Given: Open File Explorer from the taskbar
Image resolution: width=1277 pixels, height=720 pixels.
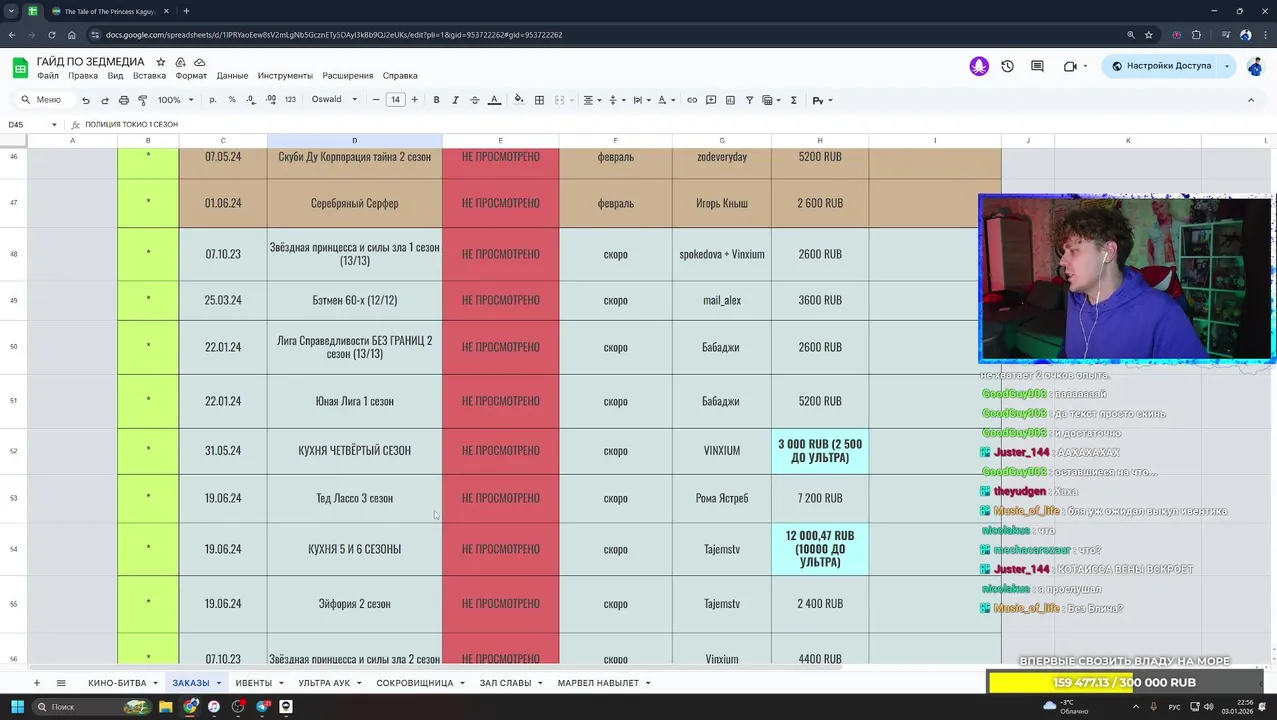Looking at the screenshot, I should click(x=164, y=707).
